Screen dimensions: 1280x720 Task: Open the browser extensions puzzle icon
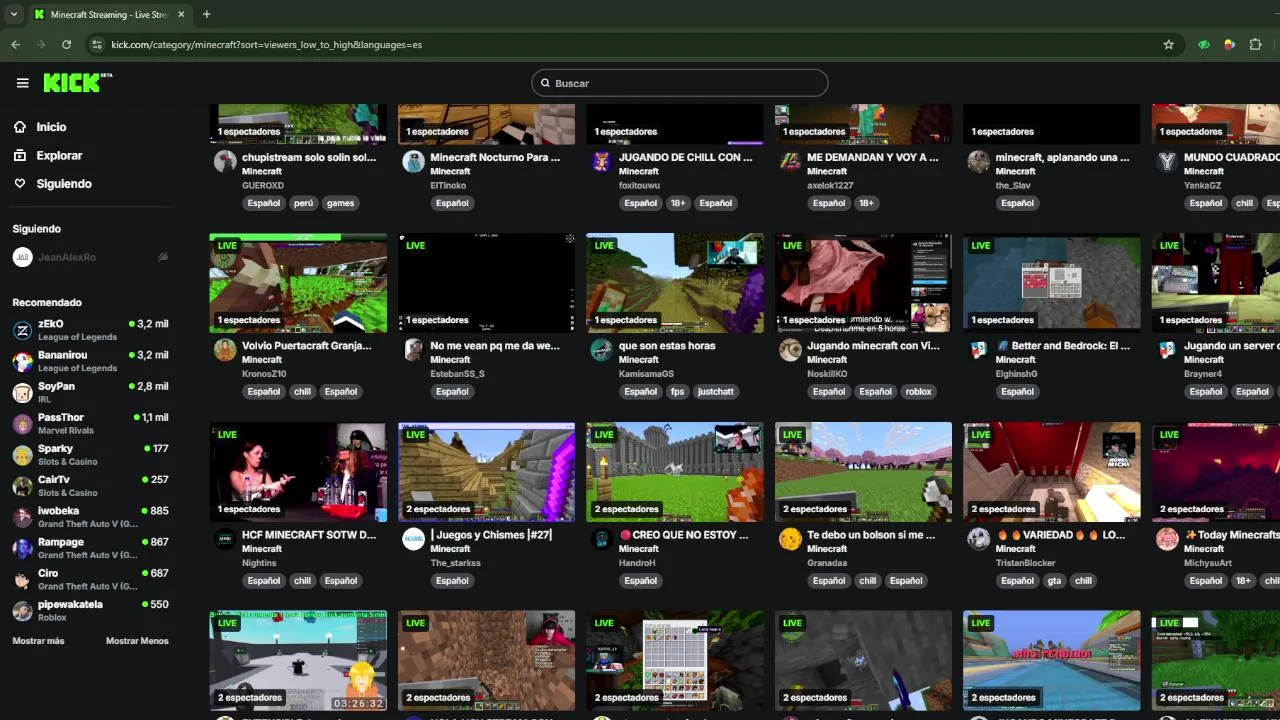[1256, 44]
